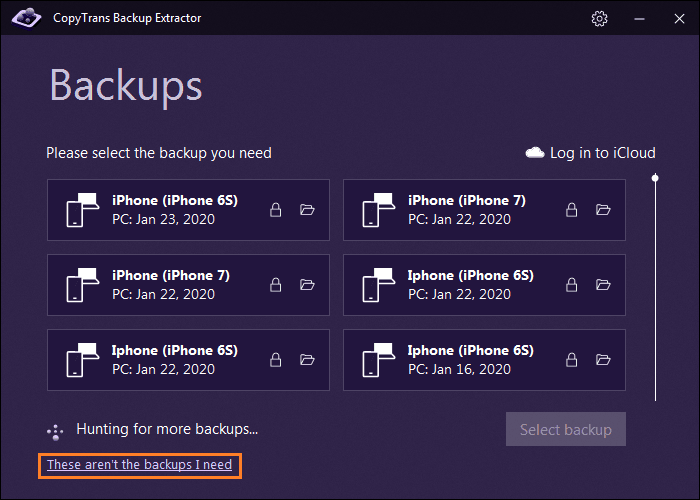Click the Select backup button
This screenshot has height=500, width=700.
pyautogui.click(x=566, y=429)
